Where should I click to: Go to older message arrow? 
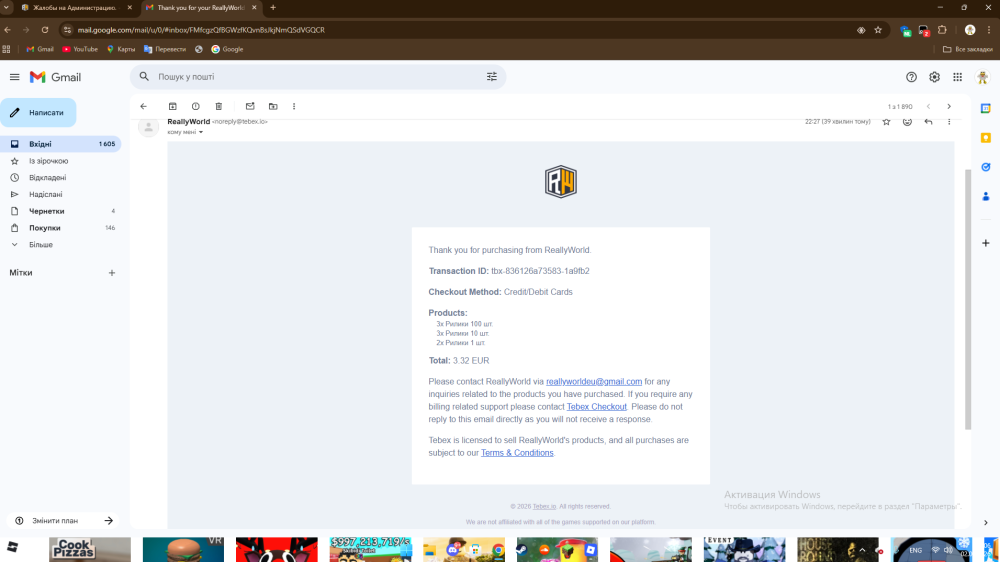949,107
